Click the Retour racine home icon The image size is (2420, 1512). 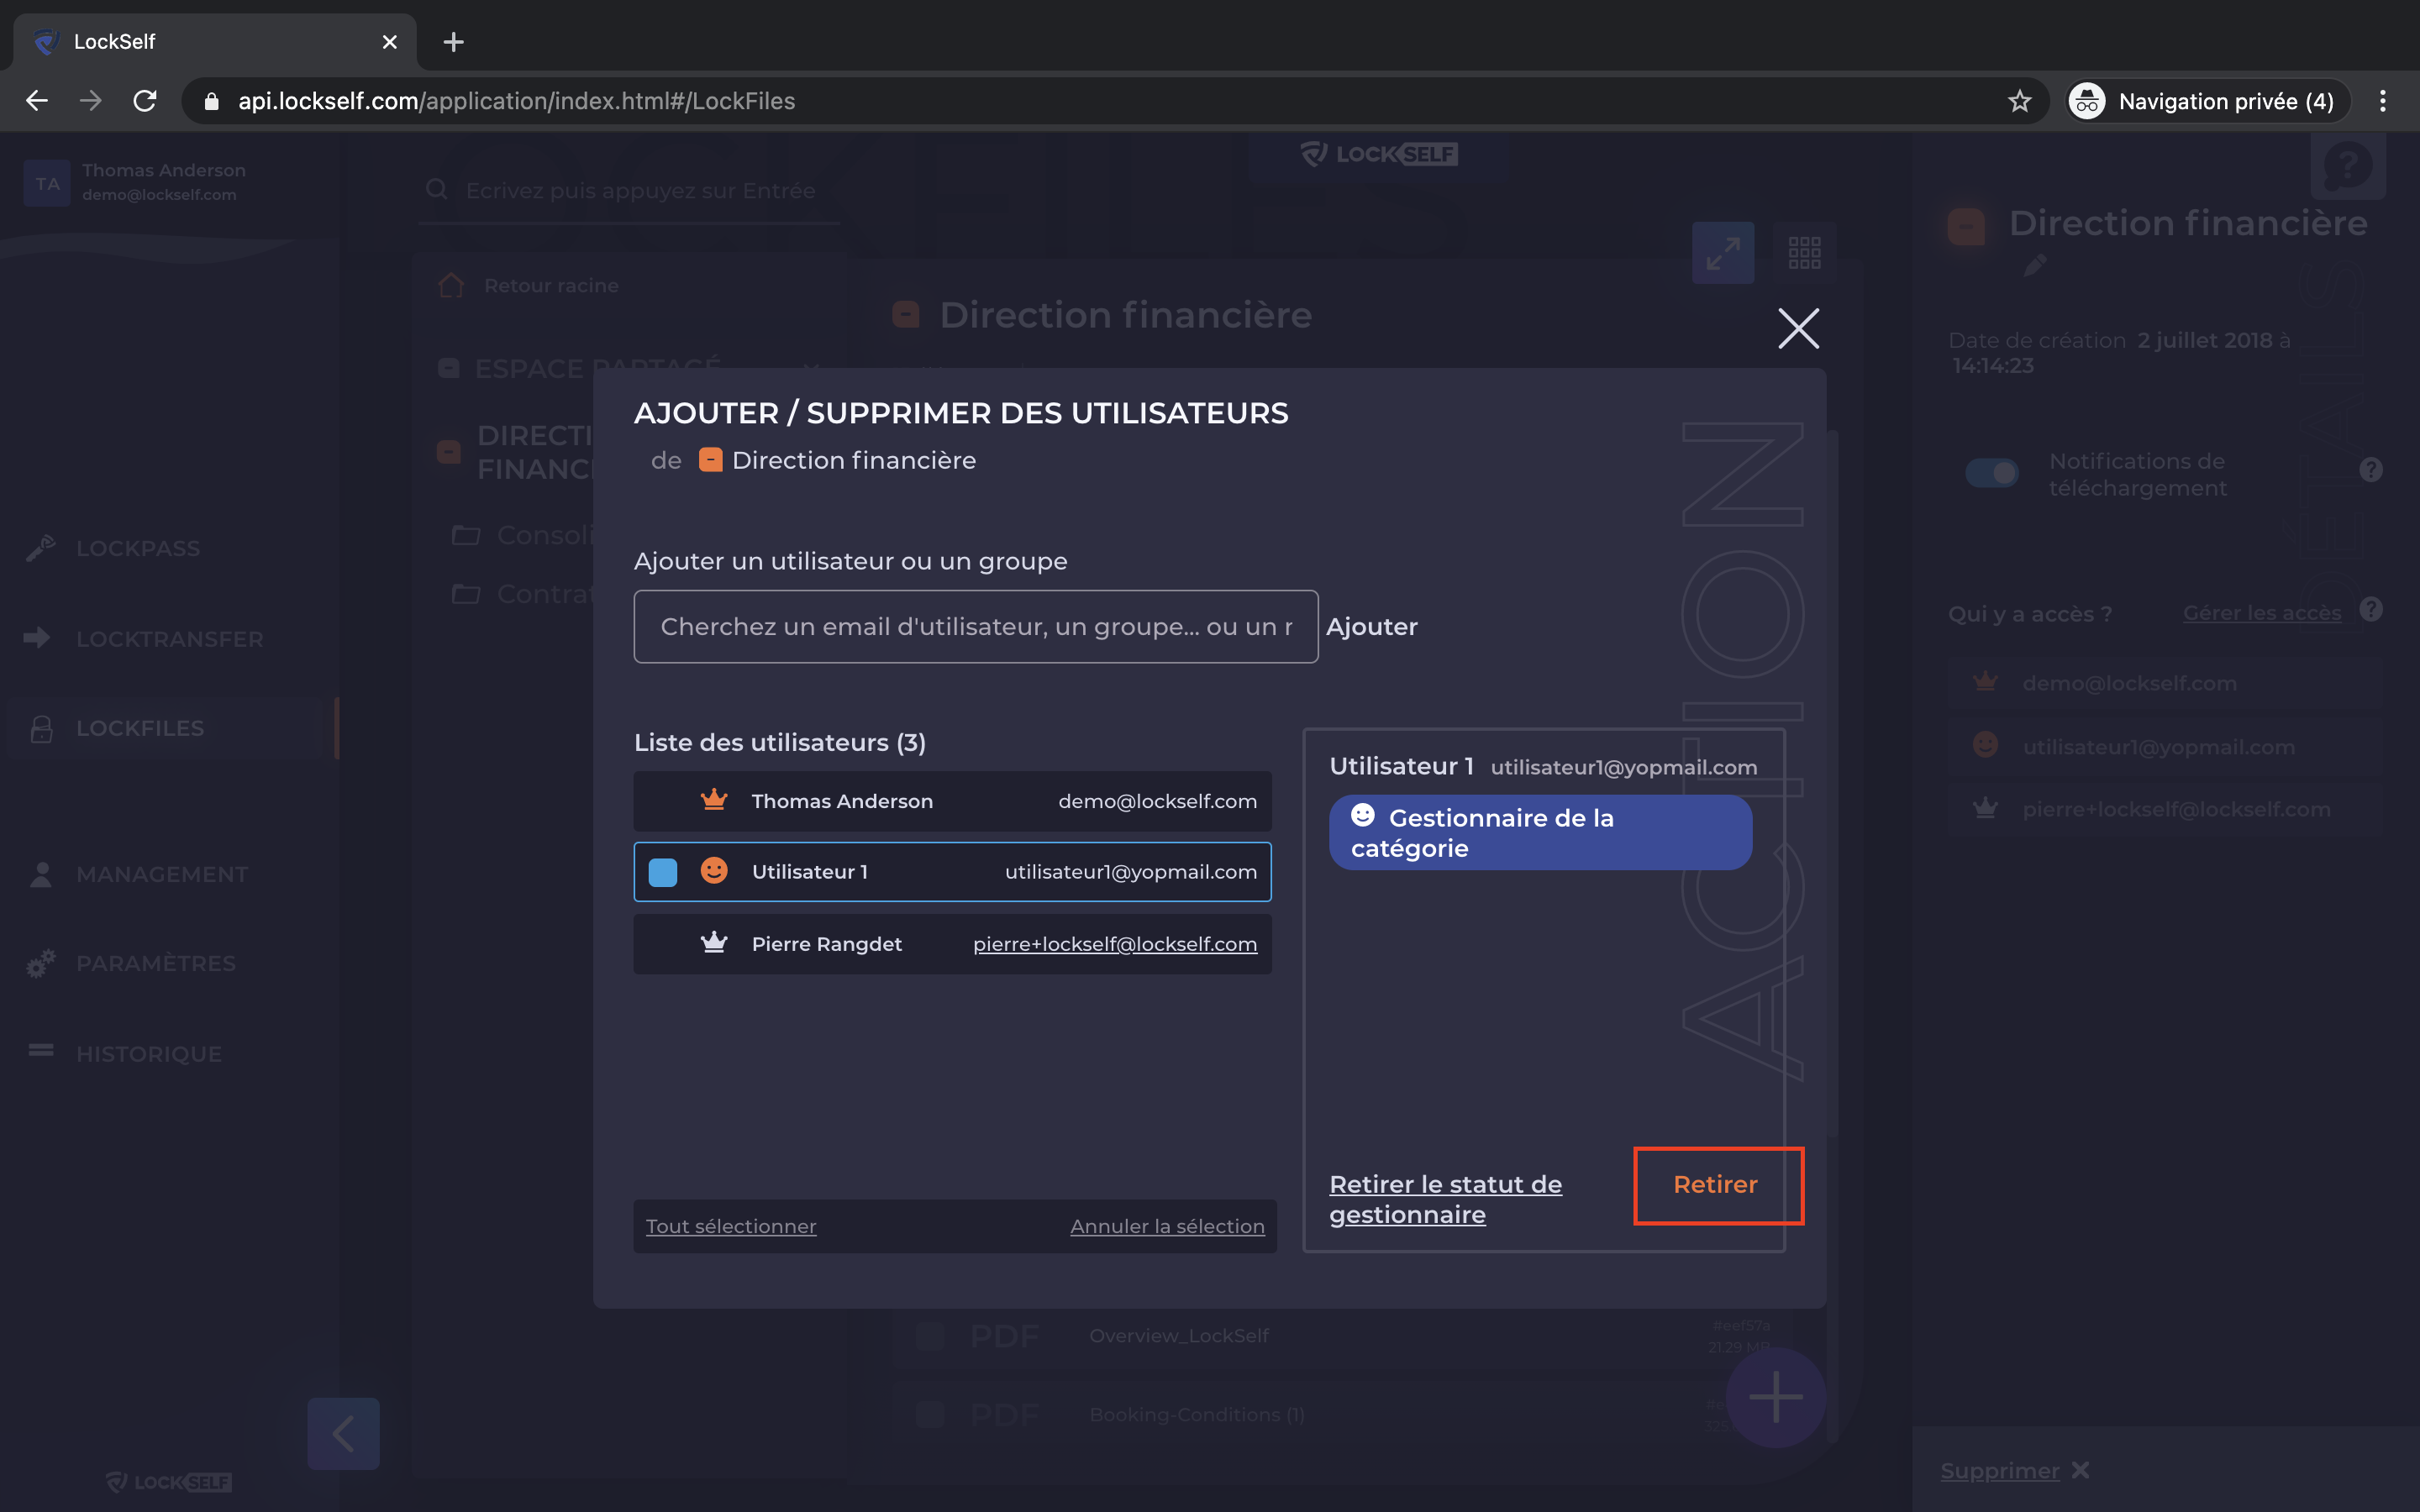click(x=451, y=285)
